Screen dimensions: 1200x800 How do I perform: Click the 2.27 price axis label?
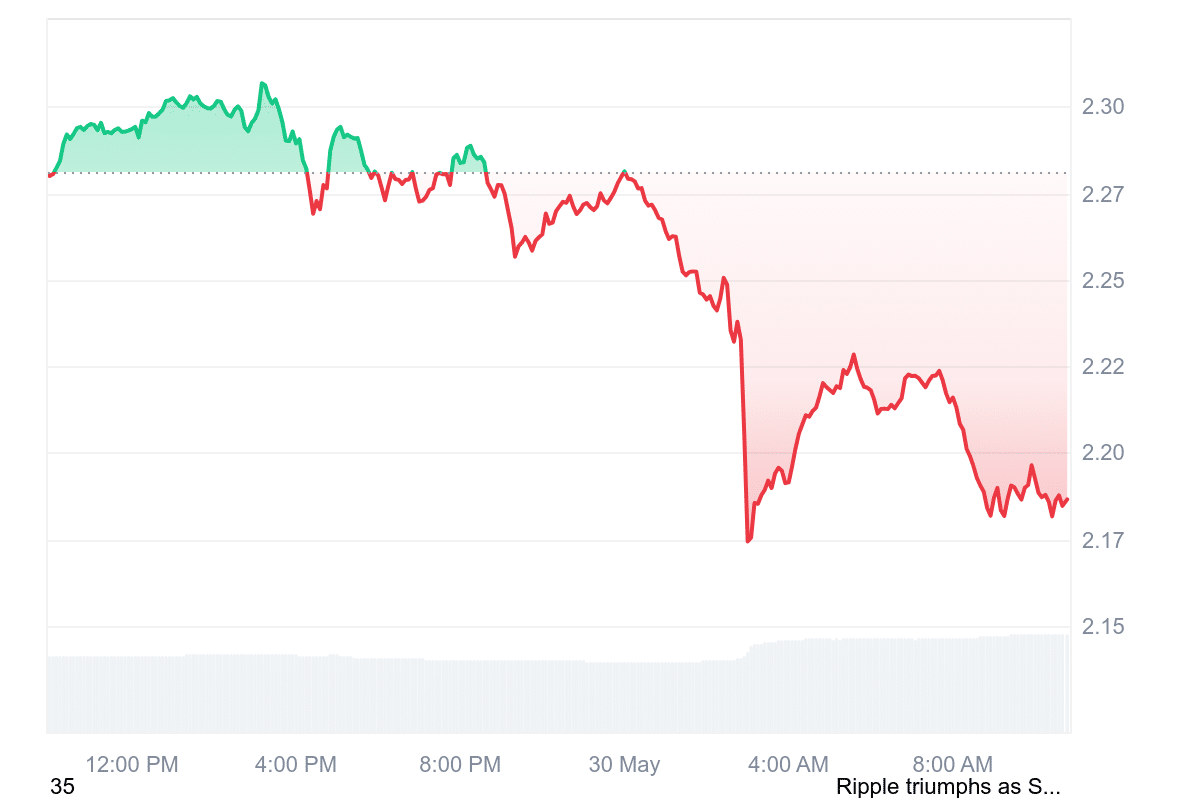click(1104, 194)
